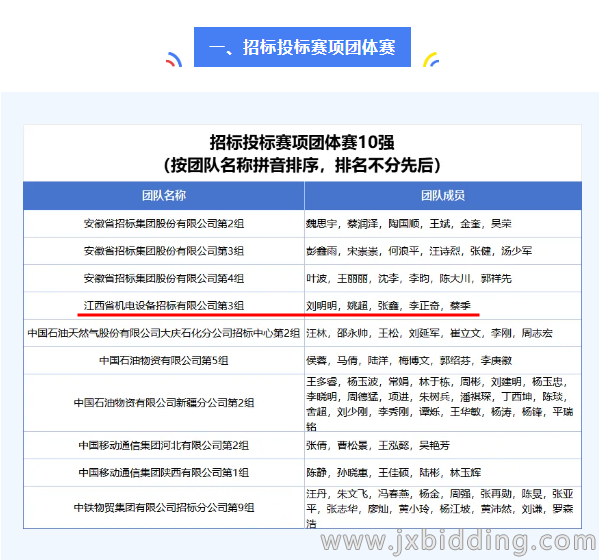Click the table title 招标投标赛项团体赛10强
Image resolution: width=599 pixels, height=560 pixels.
pyautogui.click(x=302, y=142)
